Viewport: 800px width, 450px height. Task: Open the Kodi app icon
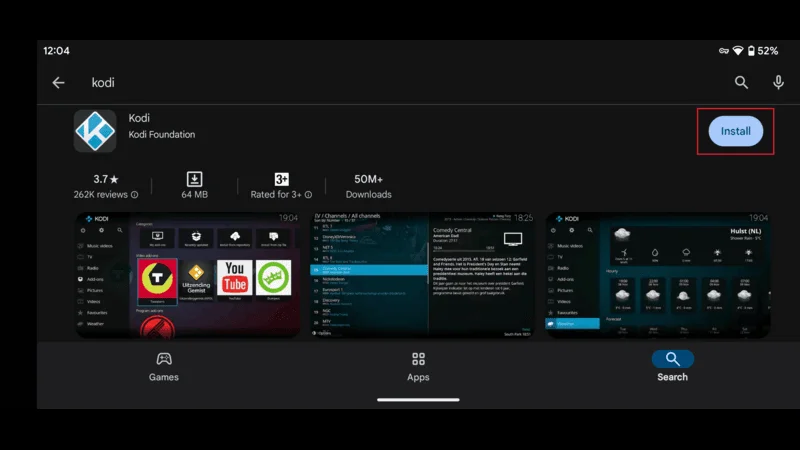(95, 131)
